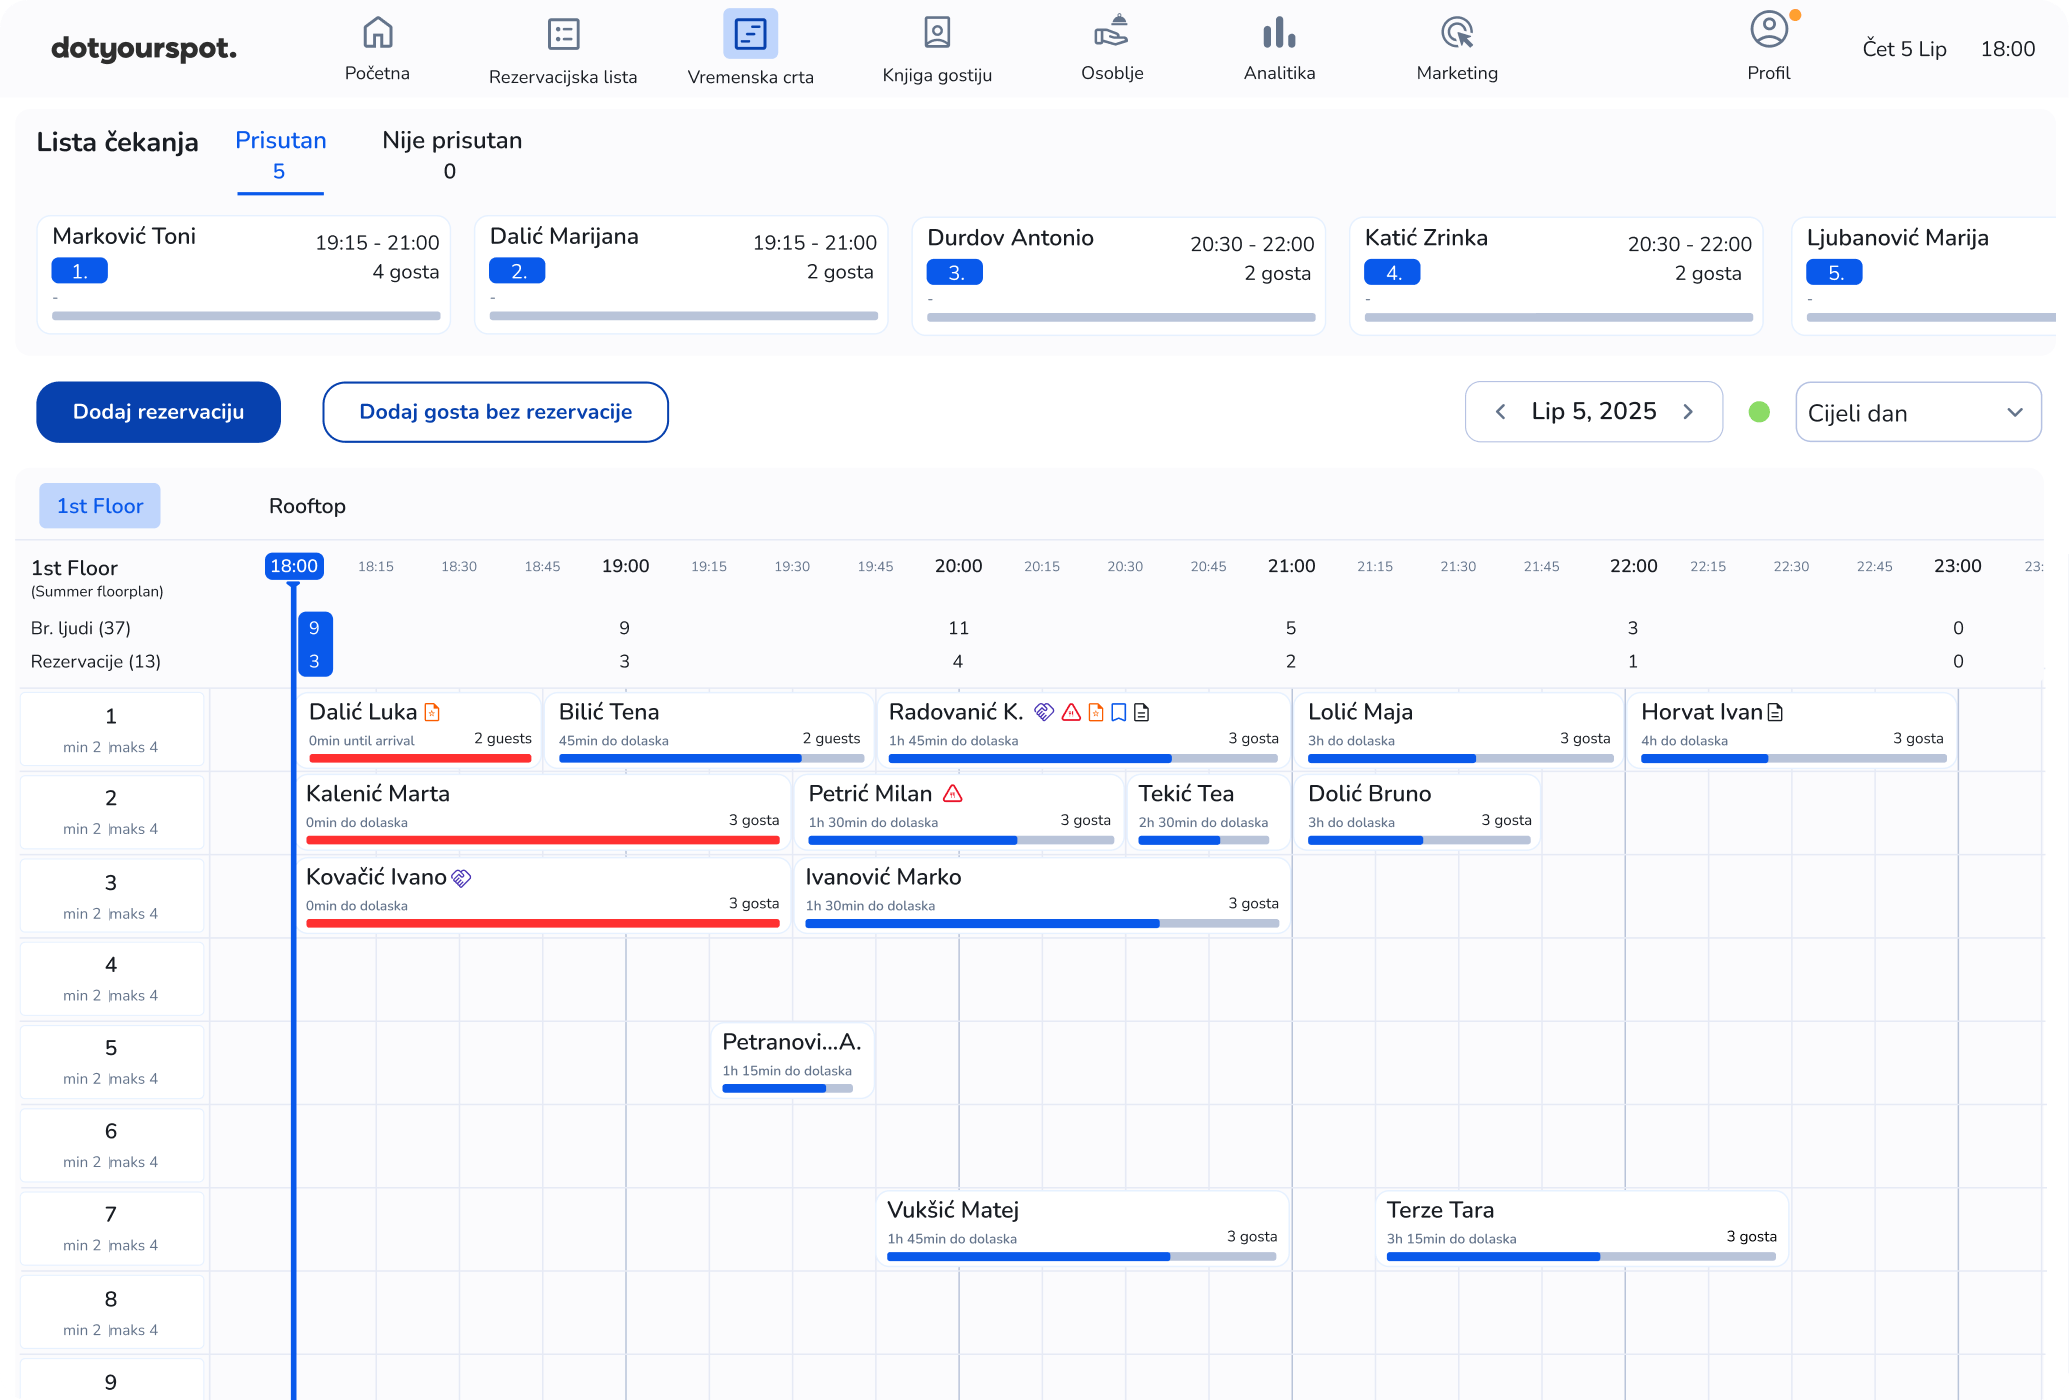Switch to the Rooftop floor tab

tap(307, 506)
